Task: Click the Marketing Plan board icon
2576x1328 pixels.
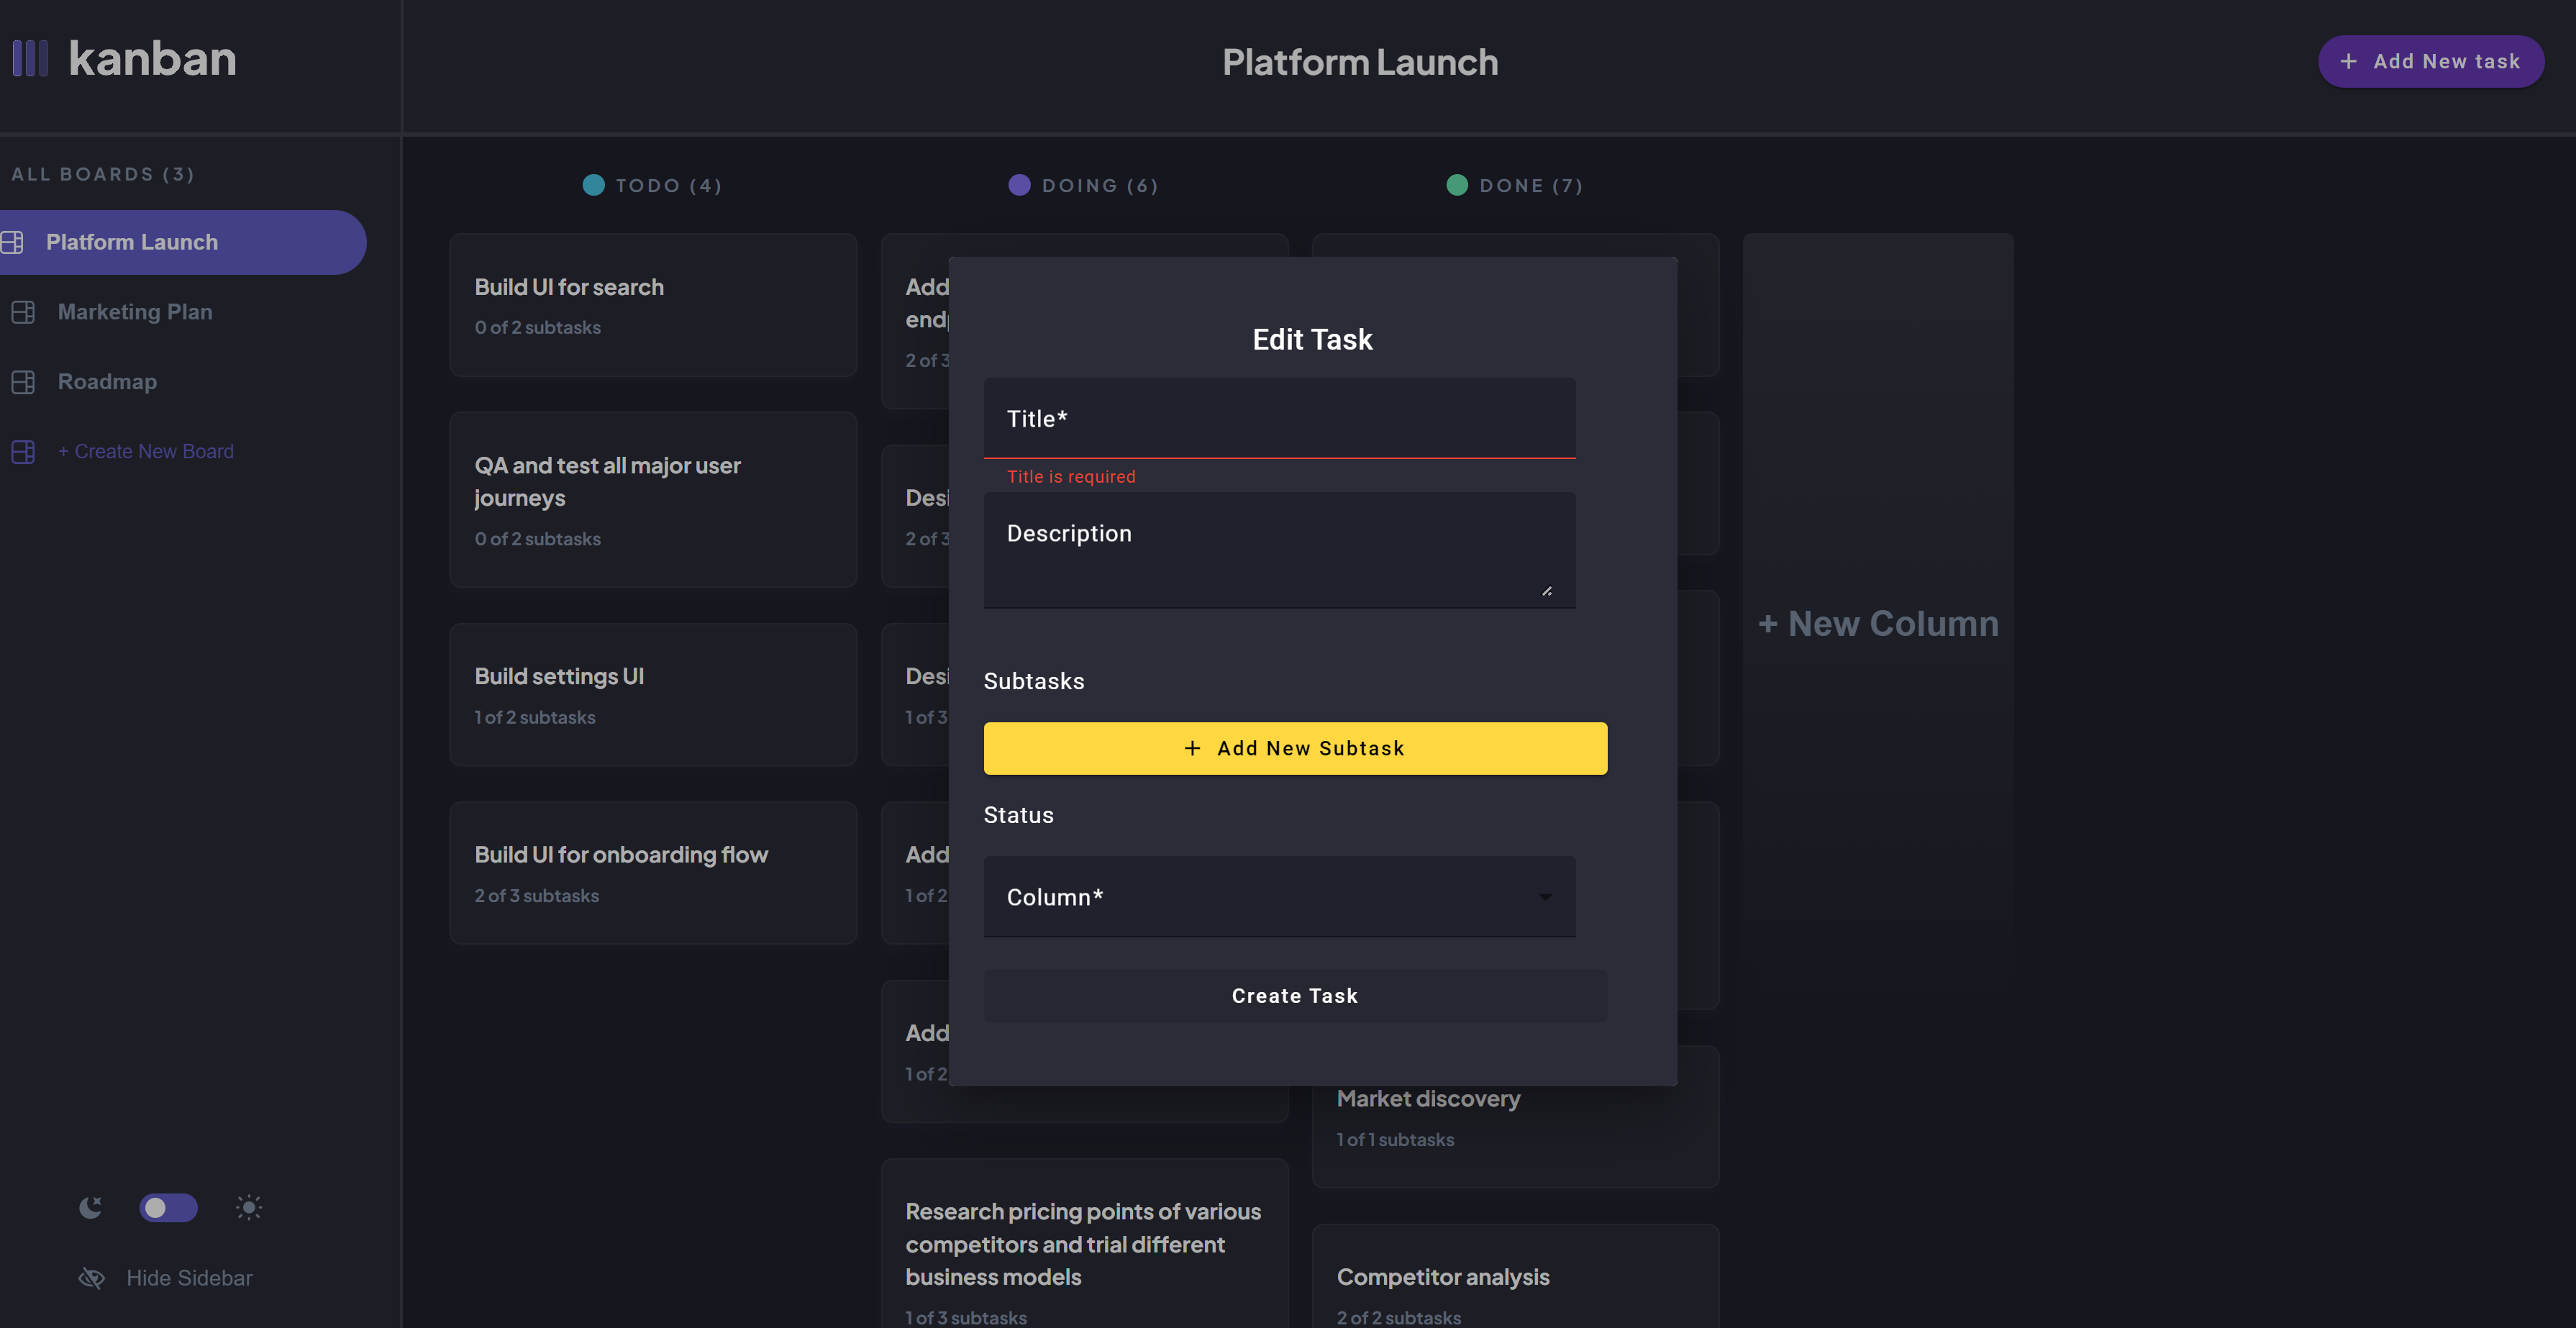Action: coord(23,312)
